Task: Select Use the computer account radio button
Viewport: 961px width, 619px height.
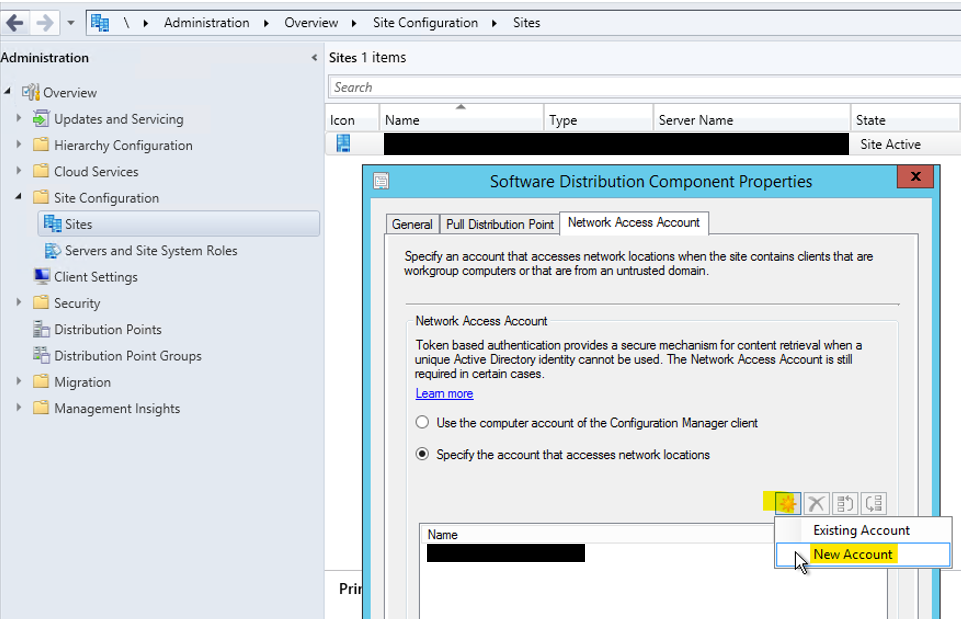Action: coord(422,422)
